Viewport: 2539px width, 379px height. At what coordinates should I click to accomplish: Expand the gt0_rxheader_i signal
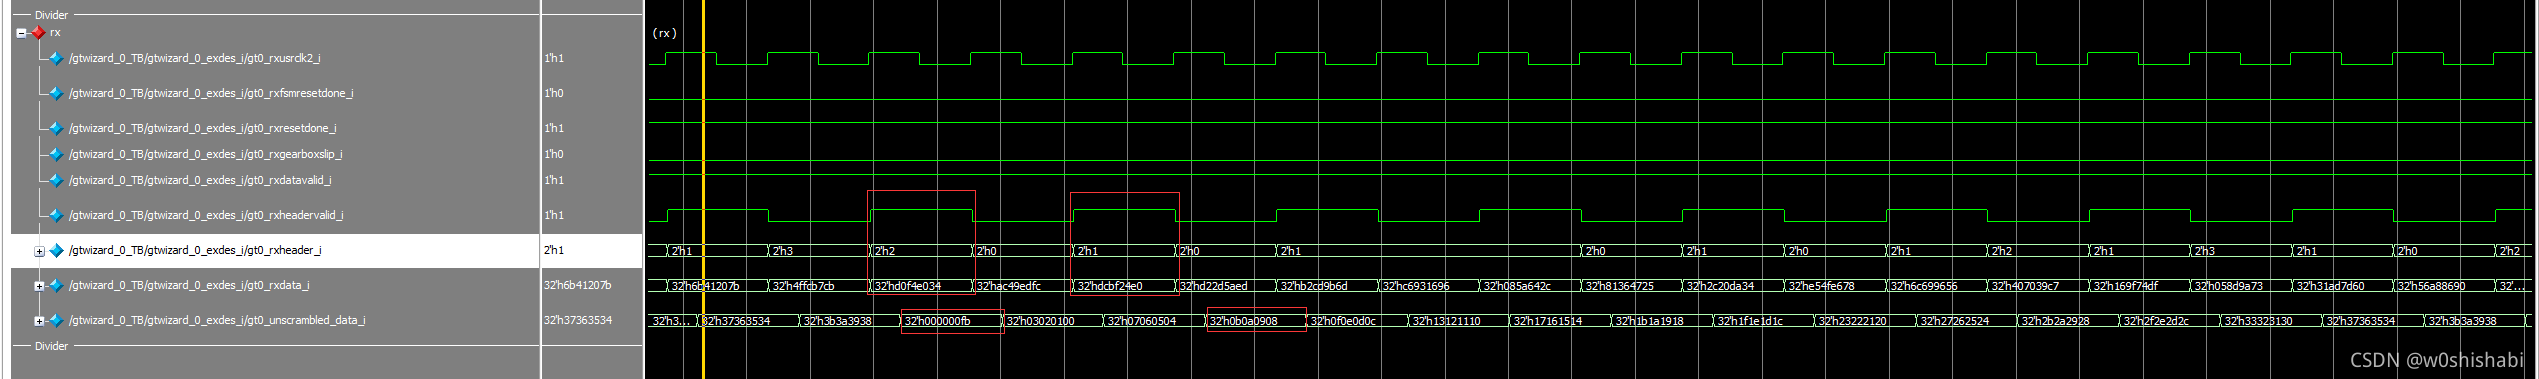[x=39, y=251]
